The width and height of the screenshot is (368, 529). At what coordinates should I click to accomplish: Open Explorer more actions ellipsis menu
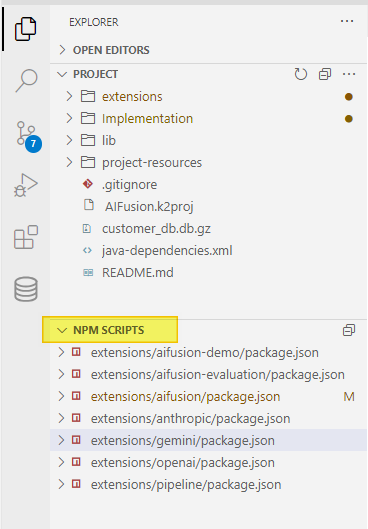[x=347, y=22]
